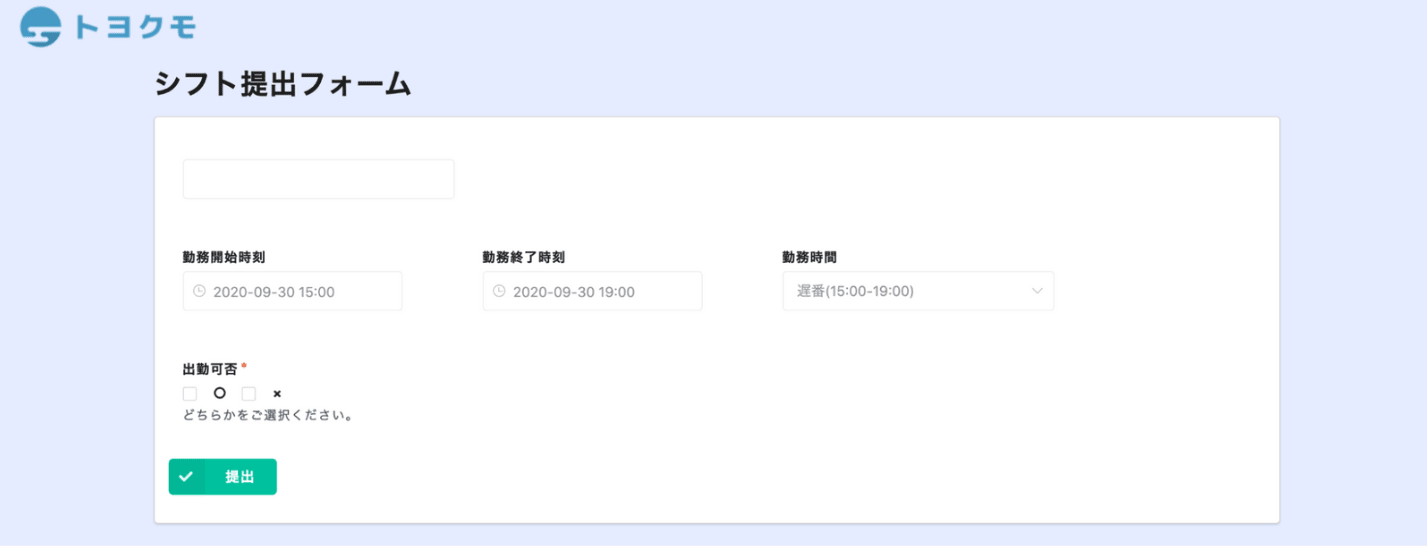
Task: Click clock icon in 勤務開始時刻 field
Action: (x=199, y=292)
